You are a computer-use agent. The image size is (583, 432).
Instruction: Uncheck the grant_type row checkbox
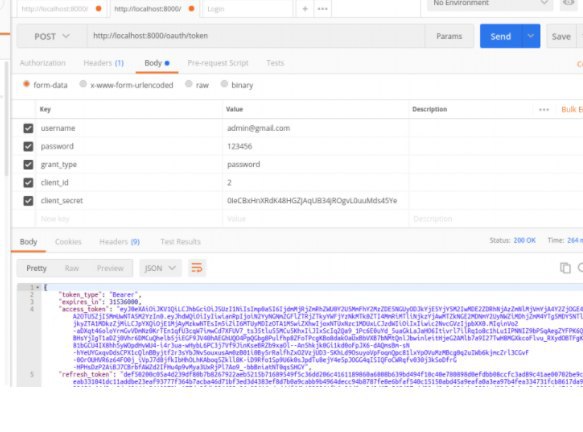pyautogui.click(x=28, y=164)
